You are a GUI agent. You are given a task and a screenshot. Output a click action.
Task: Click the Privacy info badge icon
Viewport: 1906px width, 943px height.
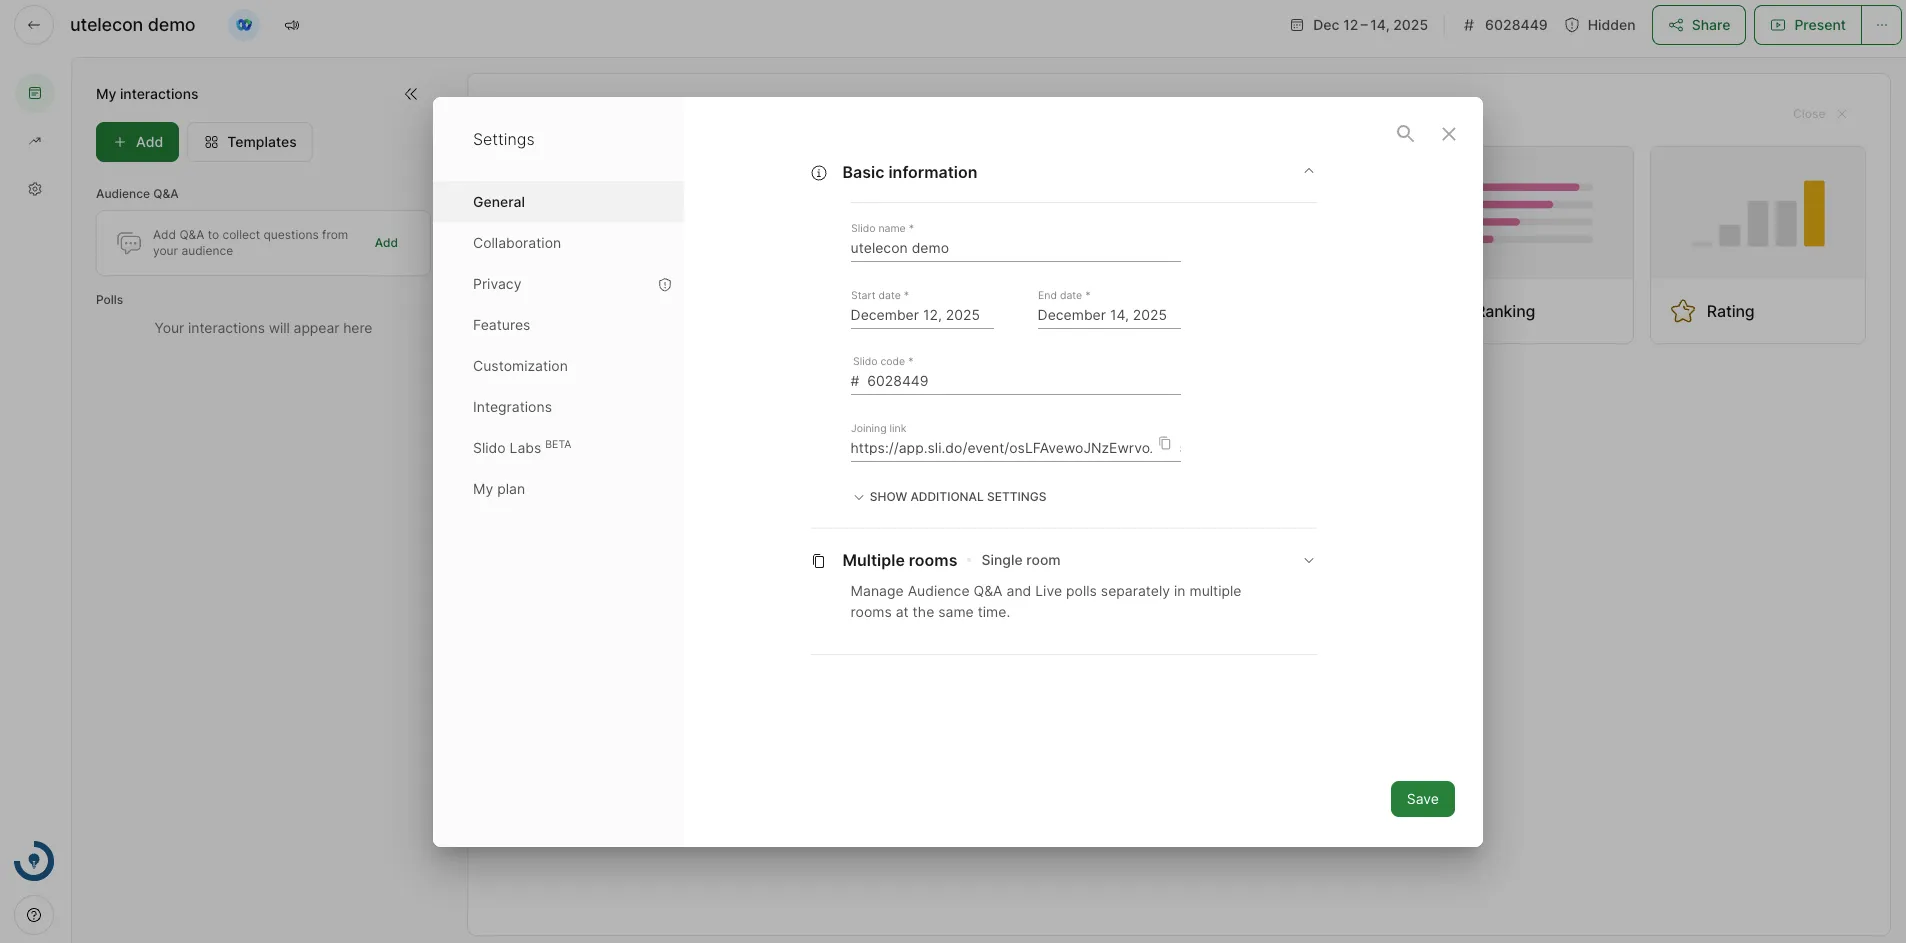(665, 285)
